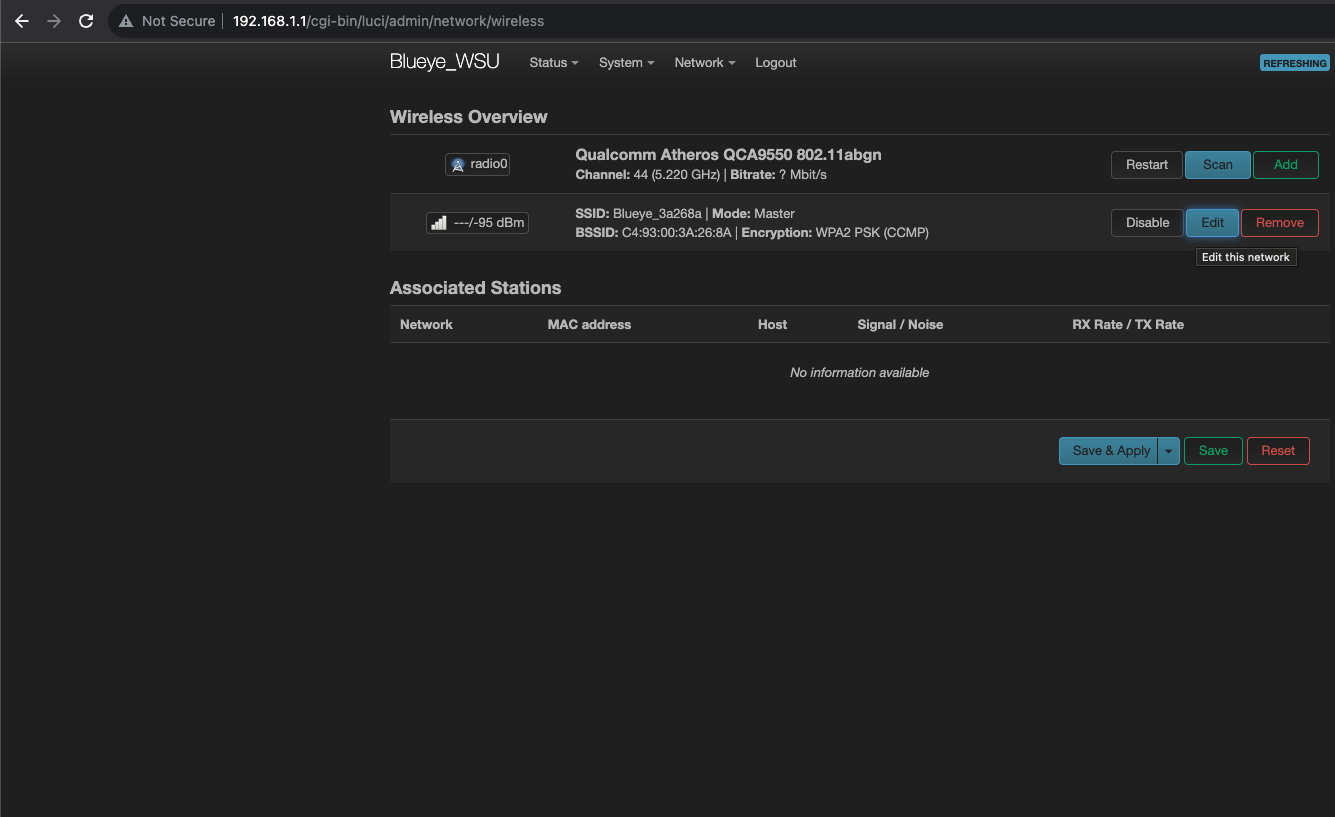Click the Associated Stations heading
Image resolution: width=1335 pixels, height=817 pixels.
(x=475, y=288)
